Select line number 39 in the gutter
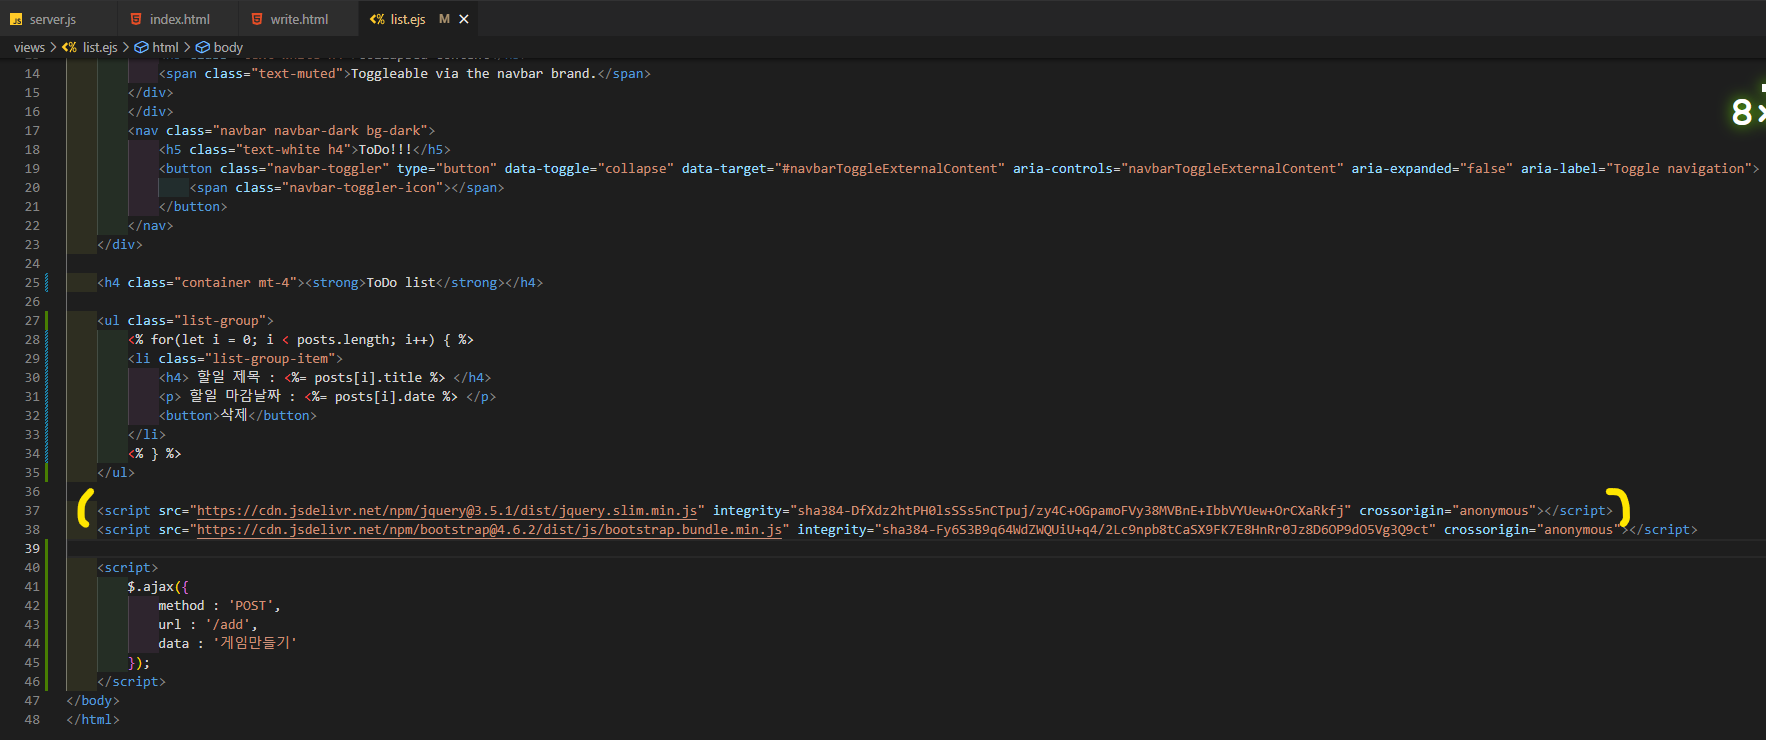The width and height of the screenshot is (1766, 740). (x=32, y=548)
